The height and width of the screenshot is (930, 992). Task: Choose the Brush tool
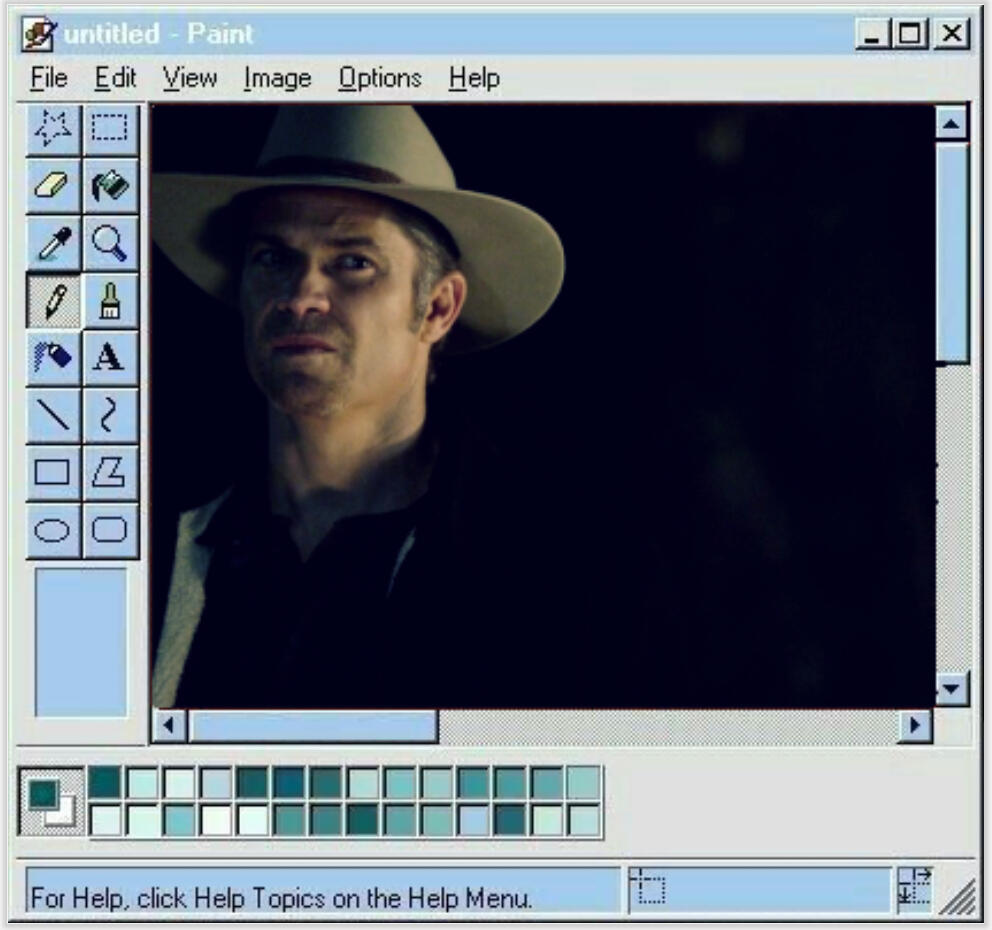(x=110, y=300)
